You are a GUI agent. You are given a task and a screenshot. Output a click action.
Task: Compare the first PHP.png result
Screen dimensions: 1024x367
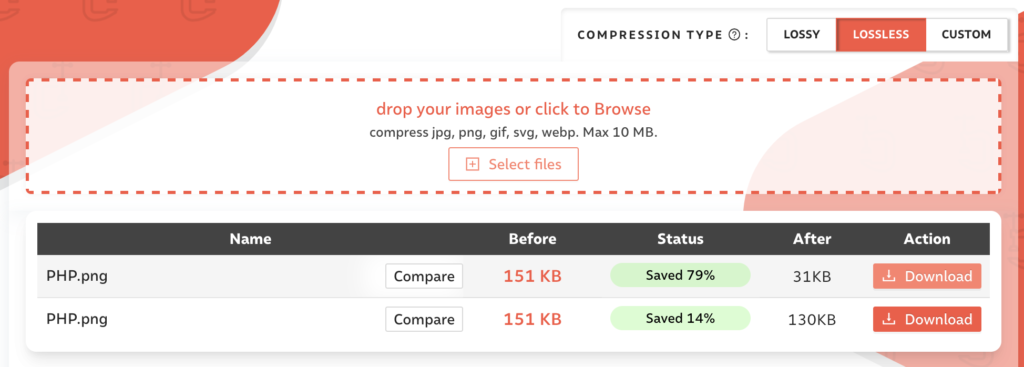[424, 276]
